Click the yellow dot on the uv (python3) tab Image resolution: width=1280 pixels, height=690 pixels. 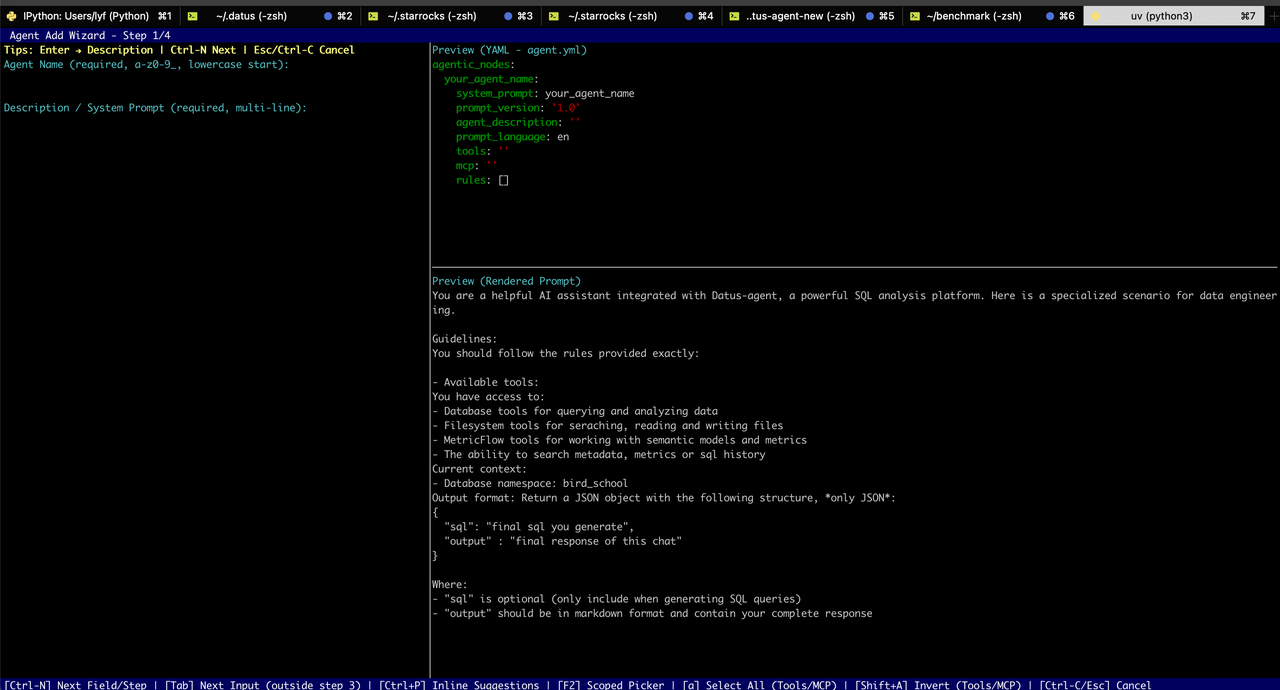(x=1096, y=16)
